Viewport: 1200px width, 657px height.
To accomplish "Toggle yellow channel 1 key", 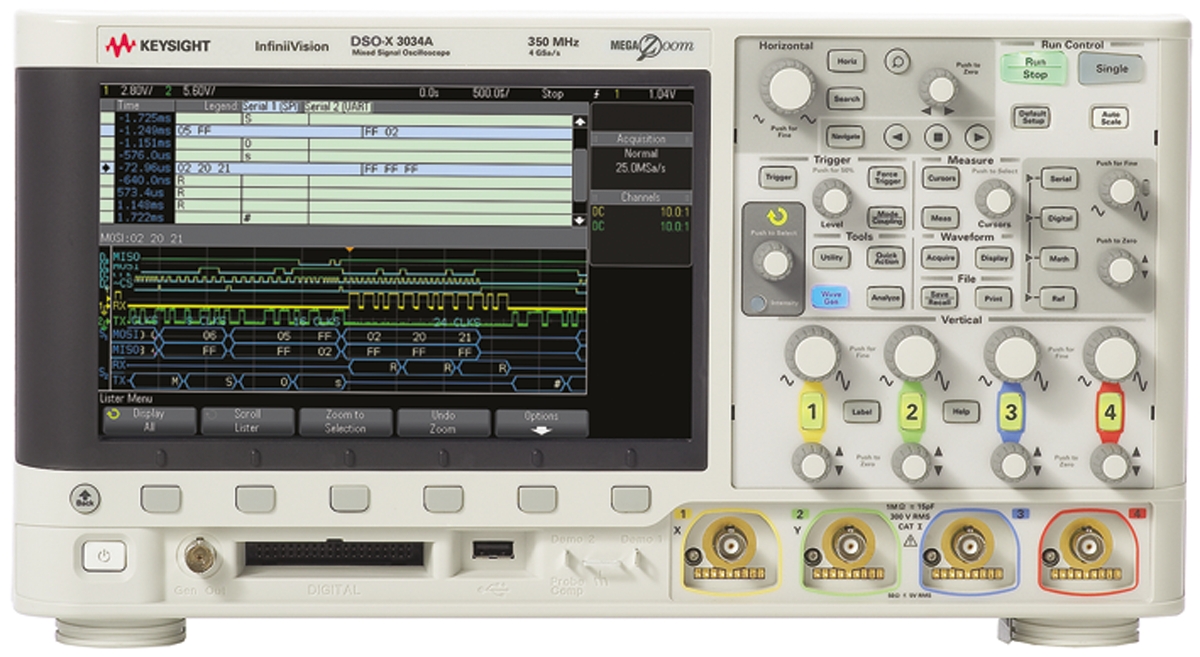I will click(812, 411).
